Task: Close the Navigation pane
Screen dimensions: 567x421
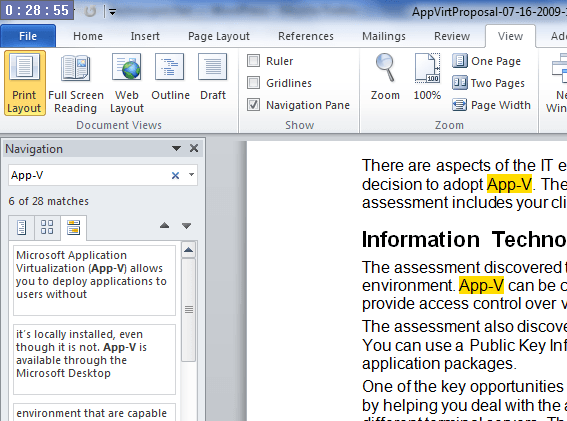Action: coord(194,148)
